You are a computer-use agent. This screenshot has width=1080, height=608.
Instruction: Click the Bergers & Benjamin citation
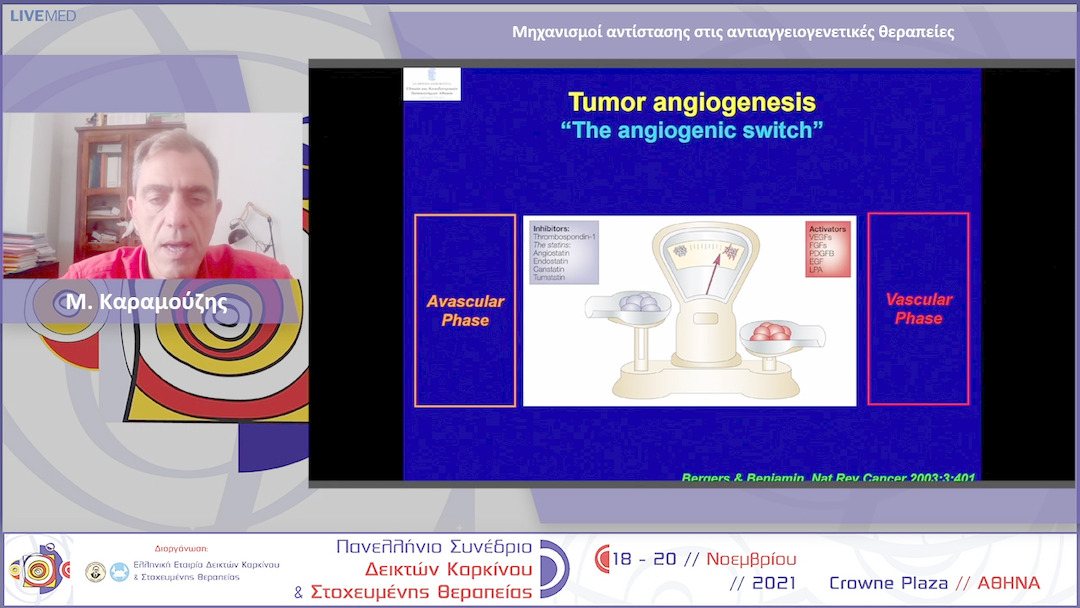tap(828, 476)
